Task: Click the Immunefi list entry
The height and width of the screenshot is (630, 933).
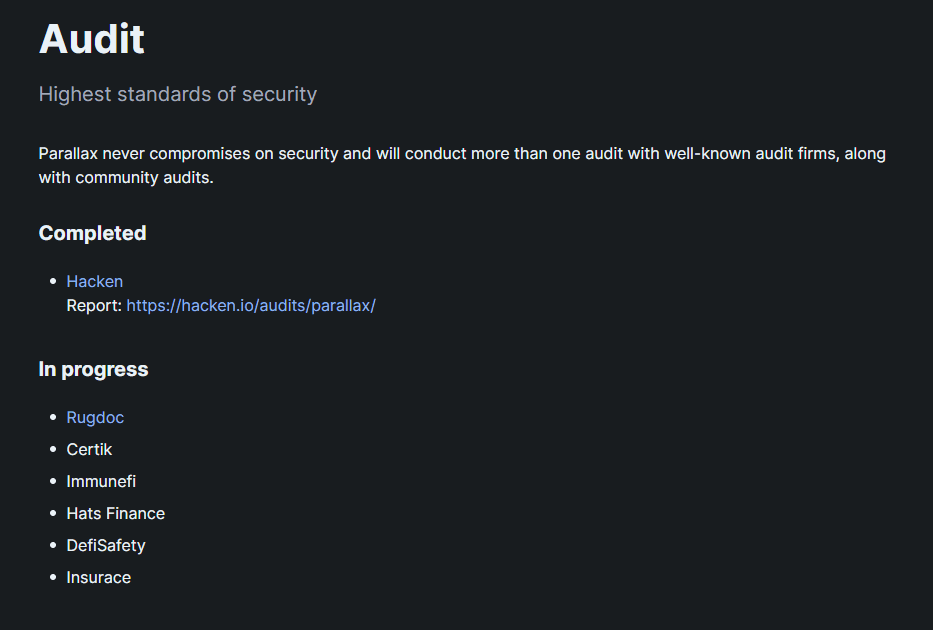Action: coord(101,481)
